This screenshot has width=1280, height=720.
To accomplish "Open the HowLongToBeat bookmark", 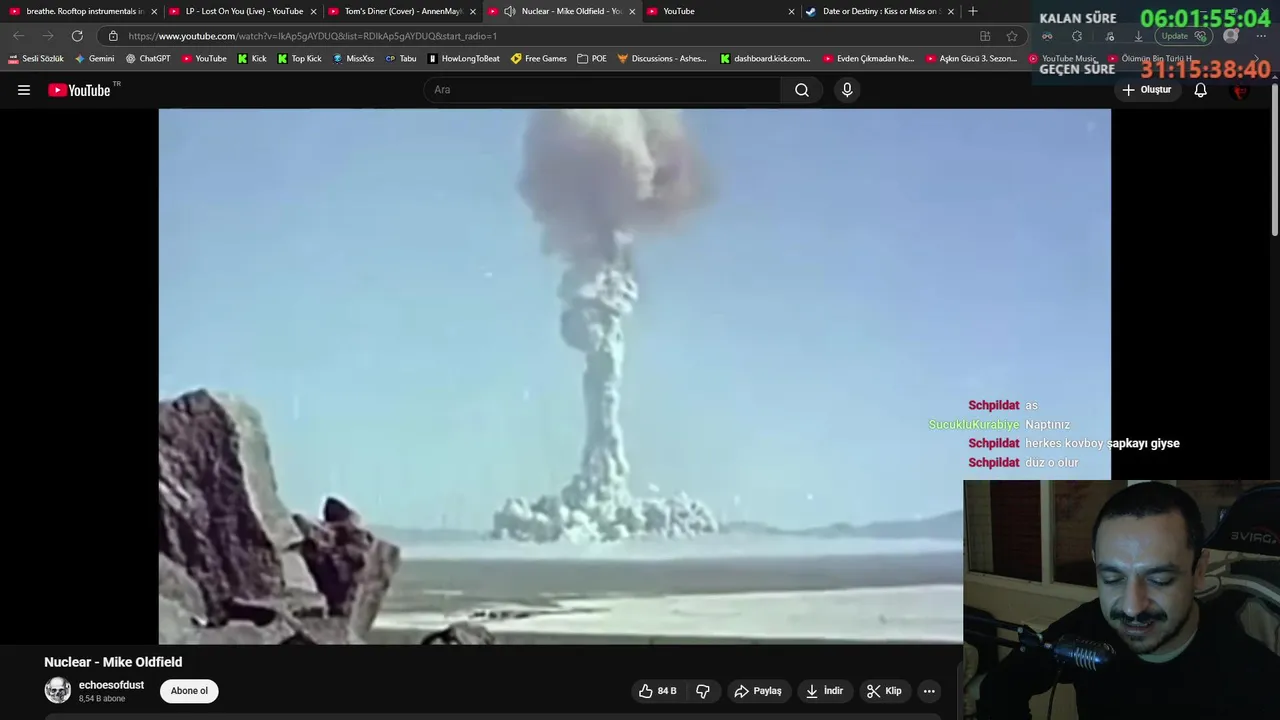I will [x=464, y=59].
